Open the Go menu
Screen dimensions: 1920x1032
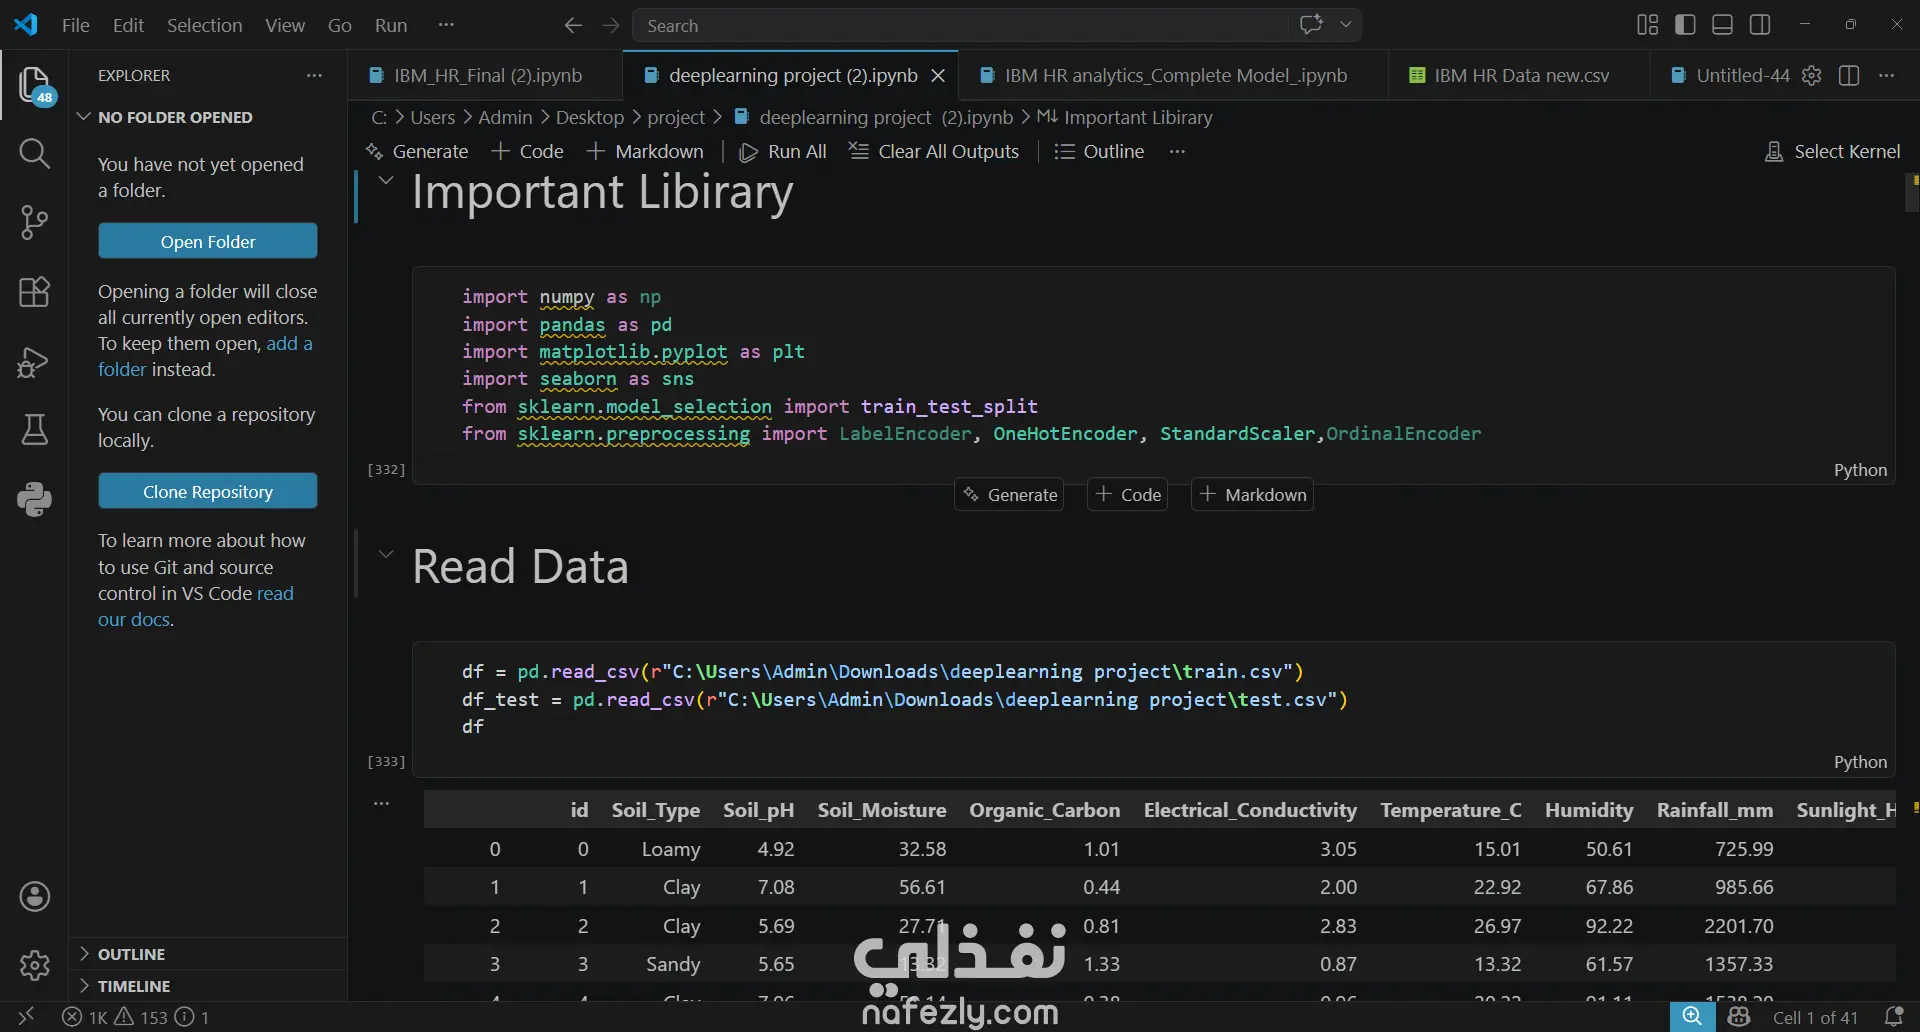340,25
